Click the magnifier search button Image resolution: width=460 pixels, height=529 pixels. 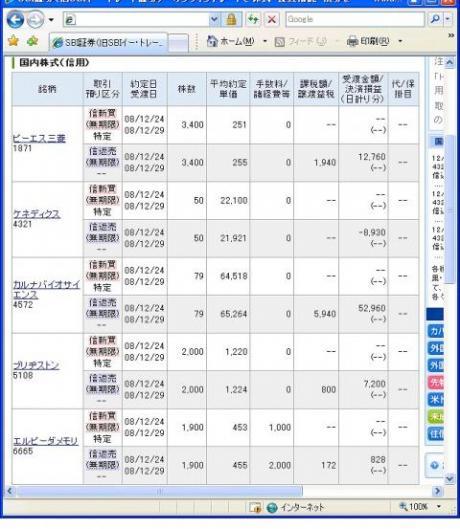(x=435, y=19)
